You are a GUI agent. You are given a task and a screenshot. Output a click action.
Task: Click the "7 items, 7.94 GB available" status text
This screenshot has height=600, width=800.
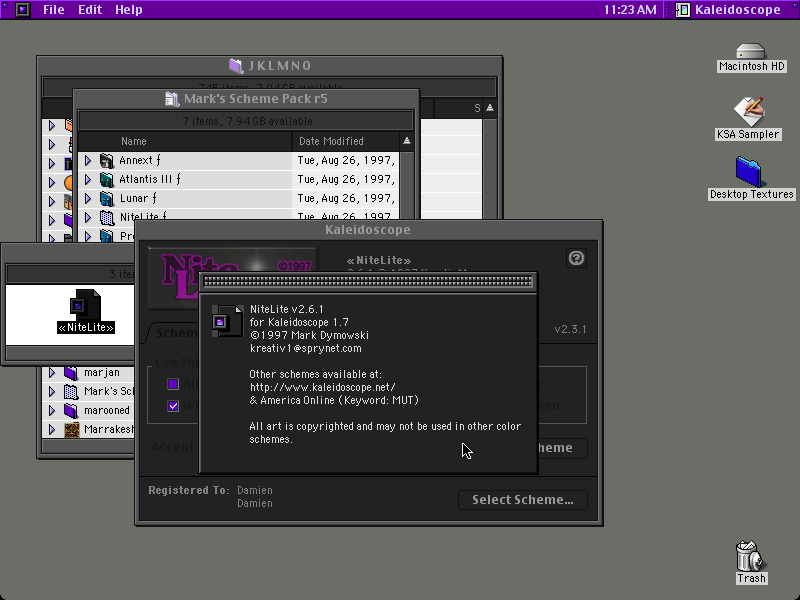pos(247,121)
